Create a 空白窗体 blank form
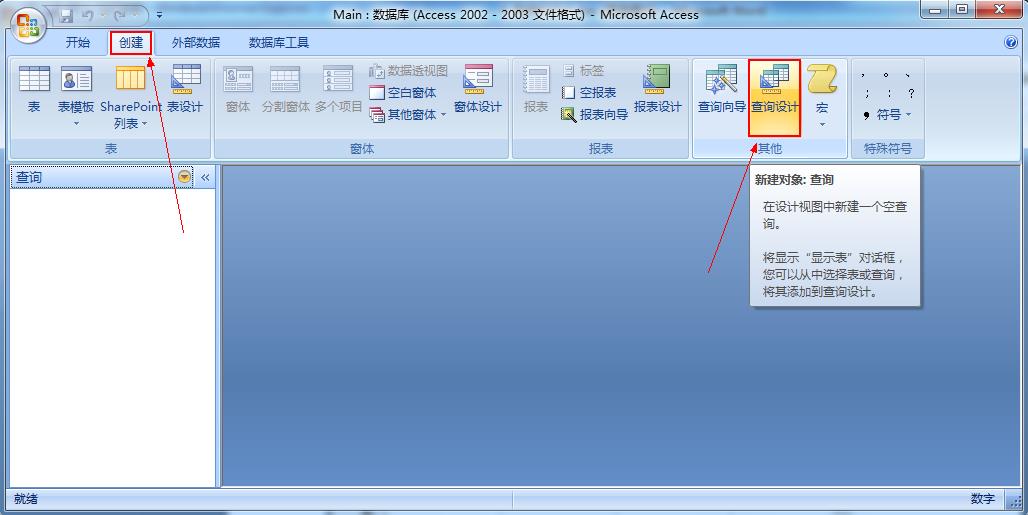1028x515 pixels. pyautogui.click(x=403, y=92)
